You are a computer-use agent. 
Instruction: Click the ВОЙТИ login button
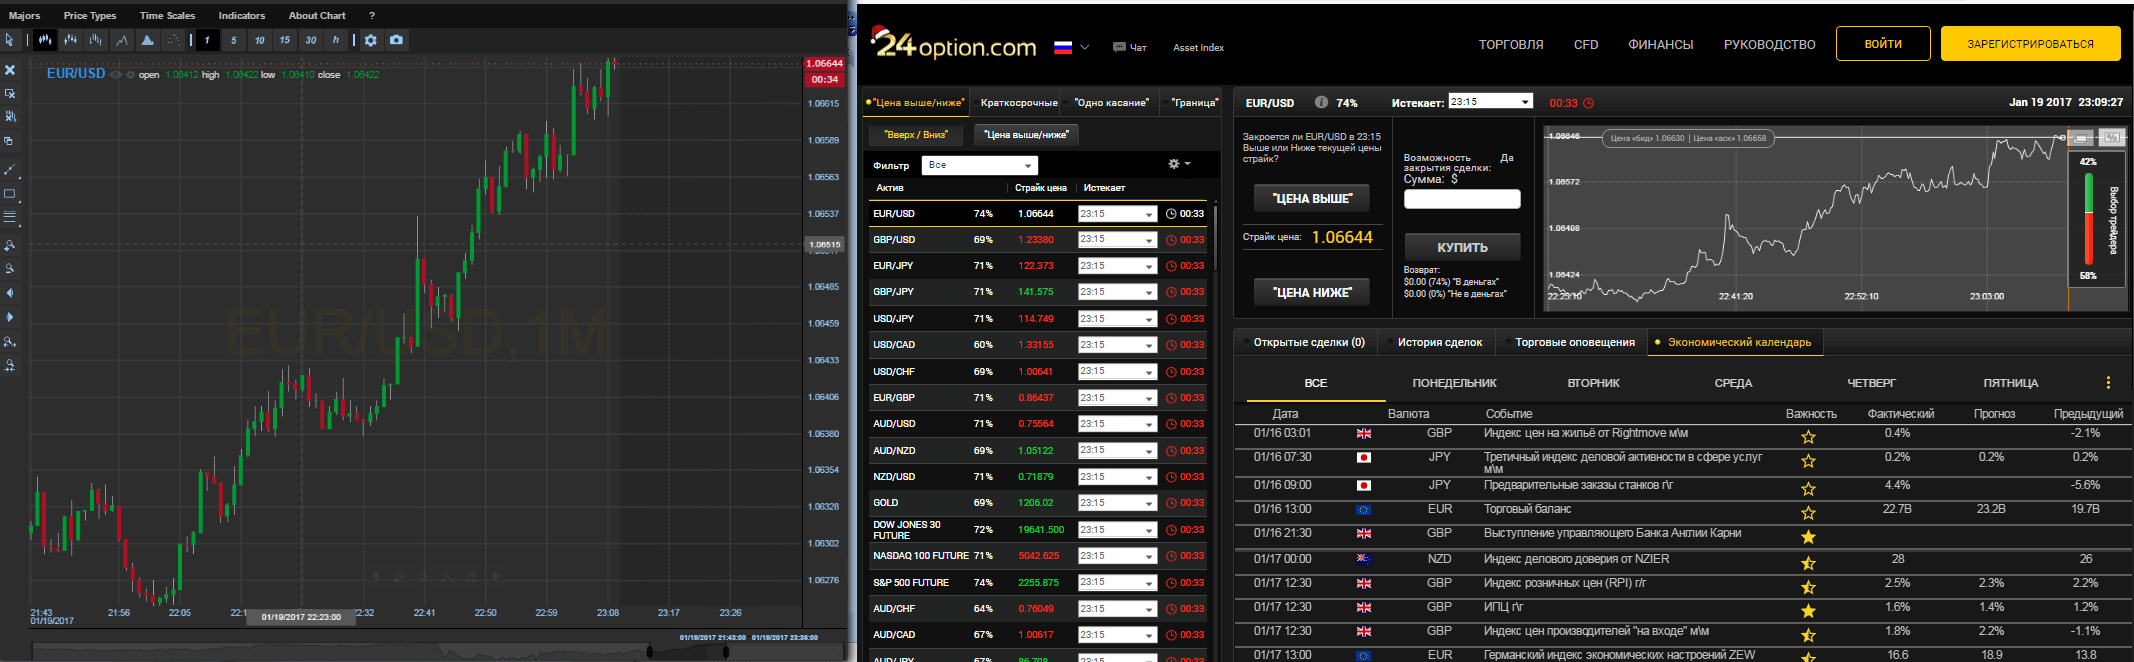1883,44
